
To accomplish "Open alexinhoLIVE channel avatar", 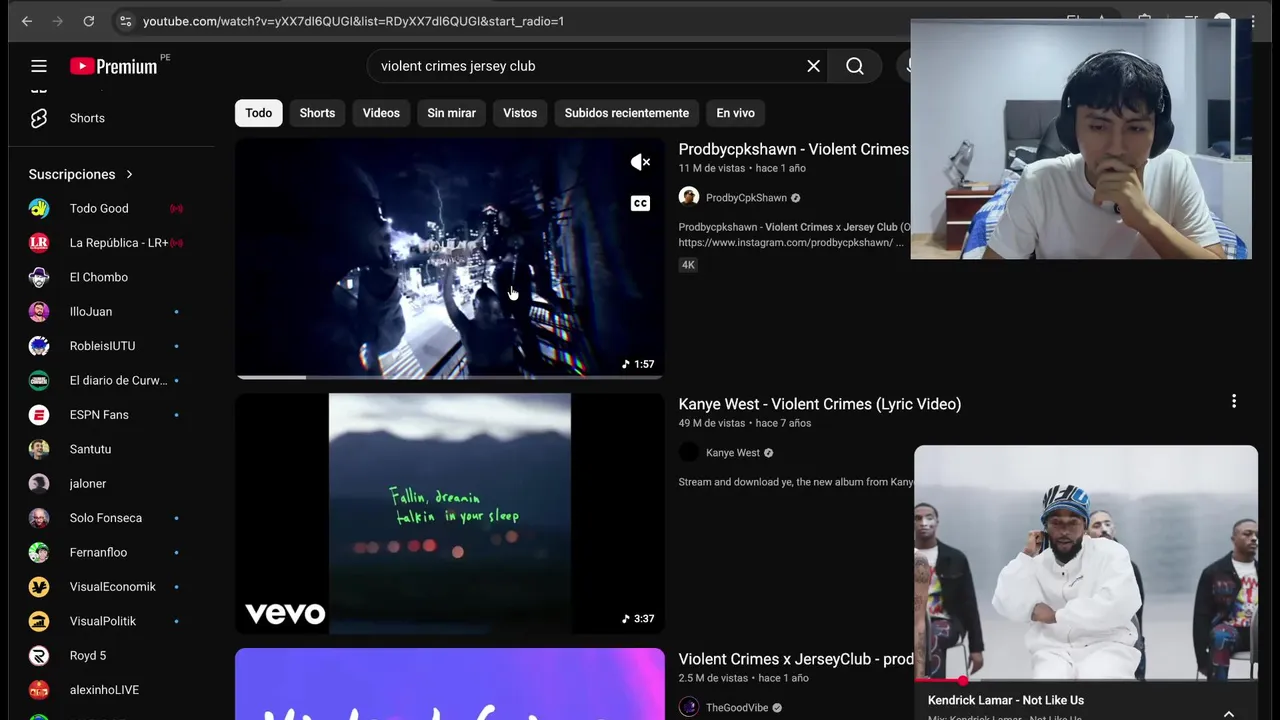I will click(x=39, y=690).
